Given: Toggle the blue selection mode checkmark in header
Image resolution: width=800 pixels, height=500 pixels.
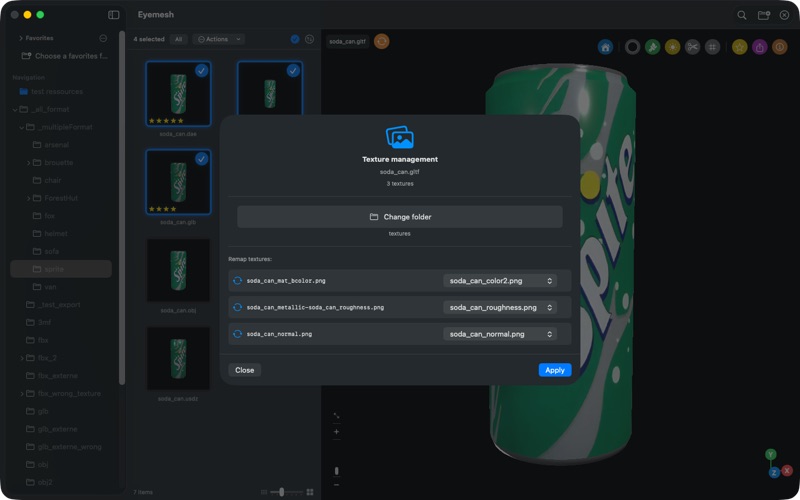Looking at the screenshot, I should tap(295, 39).
